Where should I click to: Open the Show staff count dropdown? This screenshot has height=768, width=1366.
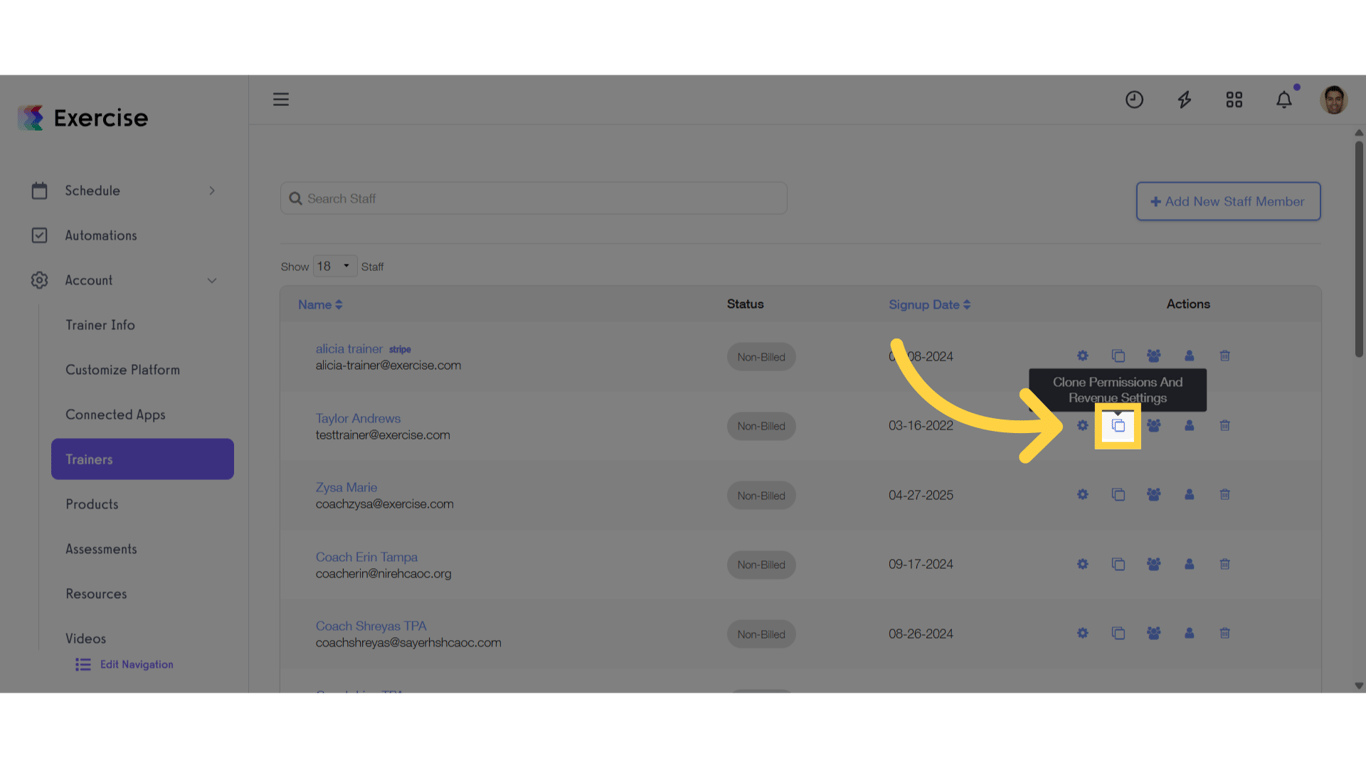(334, 266)
